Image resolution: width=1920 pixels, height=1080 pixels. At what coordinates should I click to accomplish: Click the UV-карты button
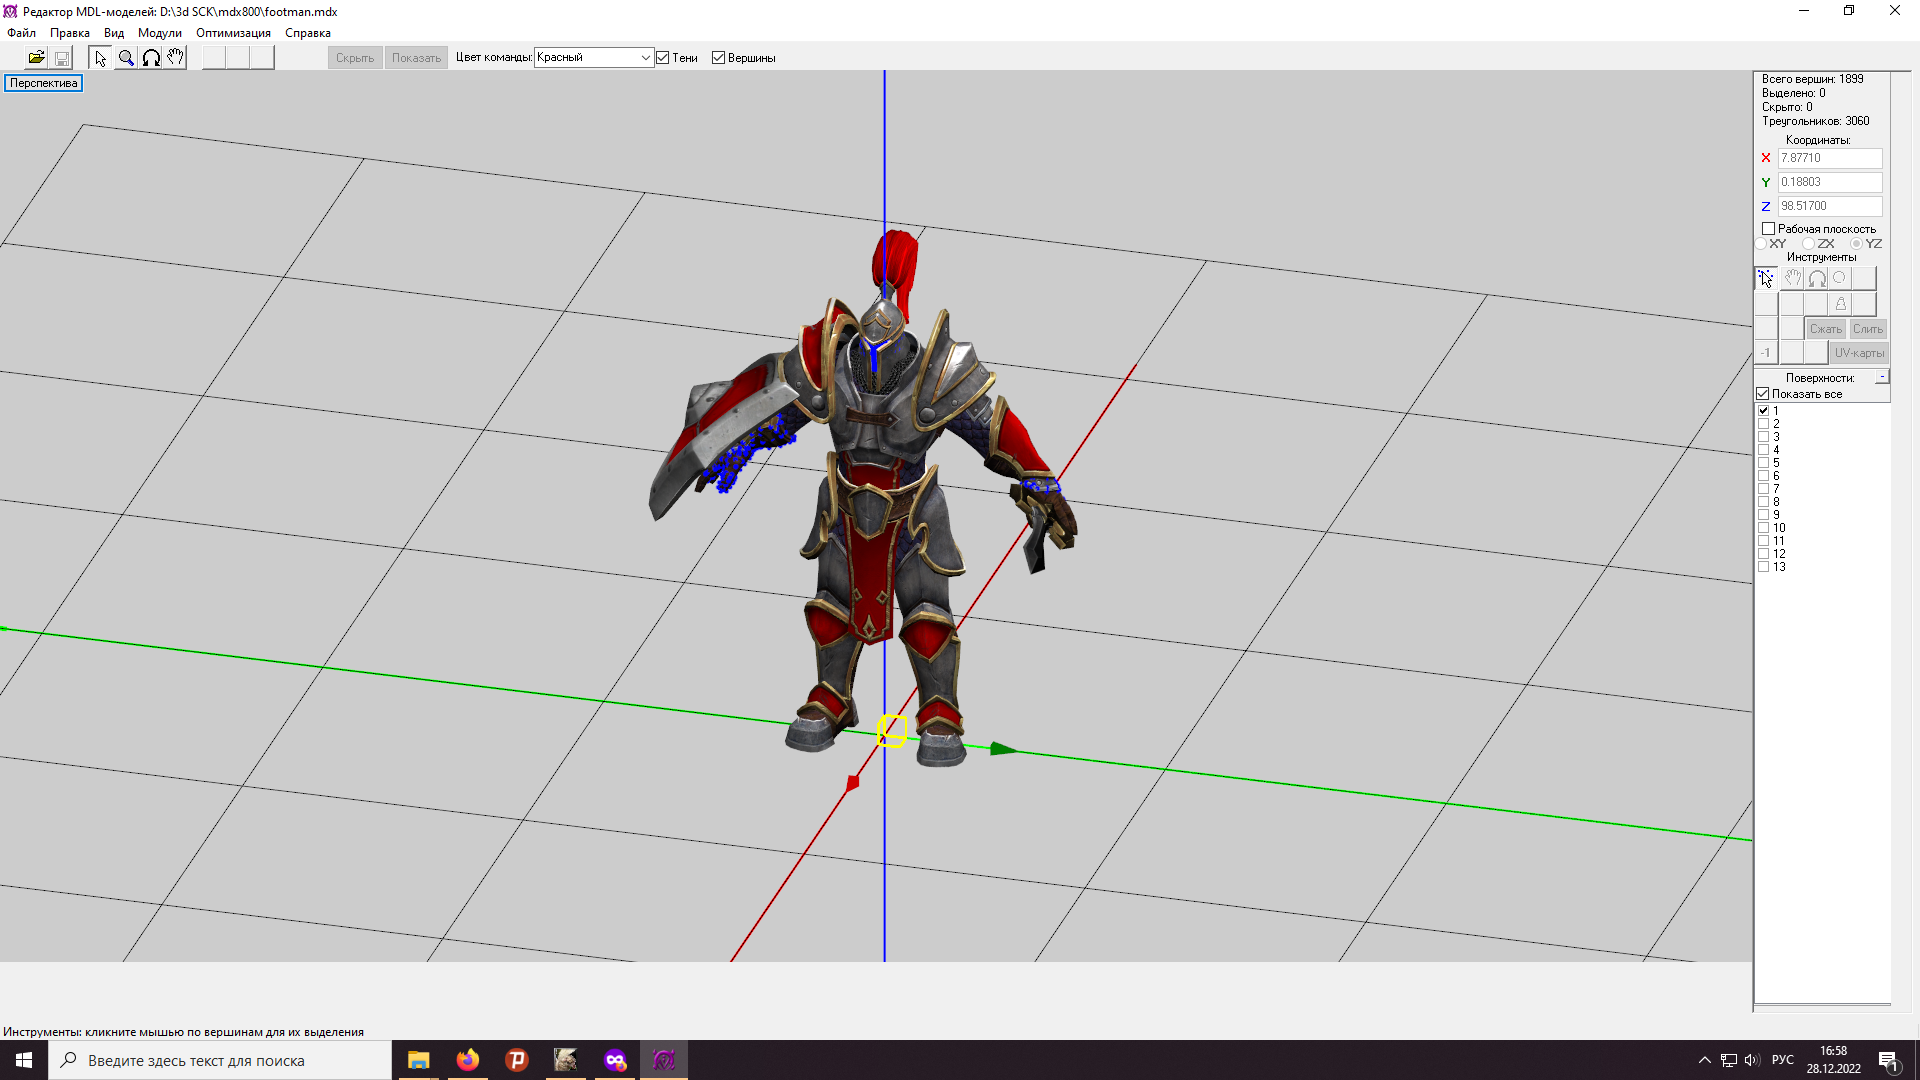[1859, 353]
